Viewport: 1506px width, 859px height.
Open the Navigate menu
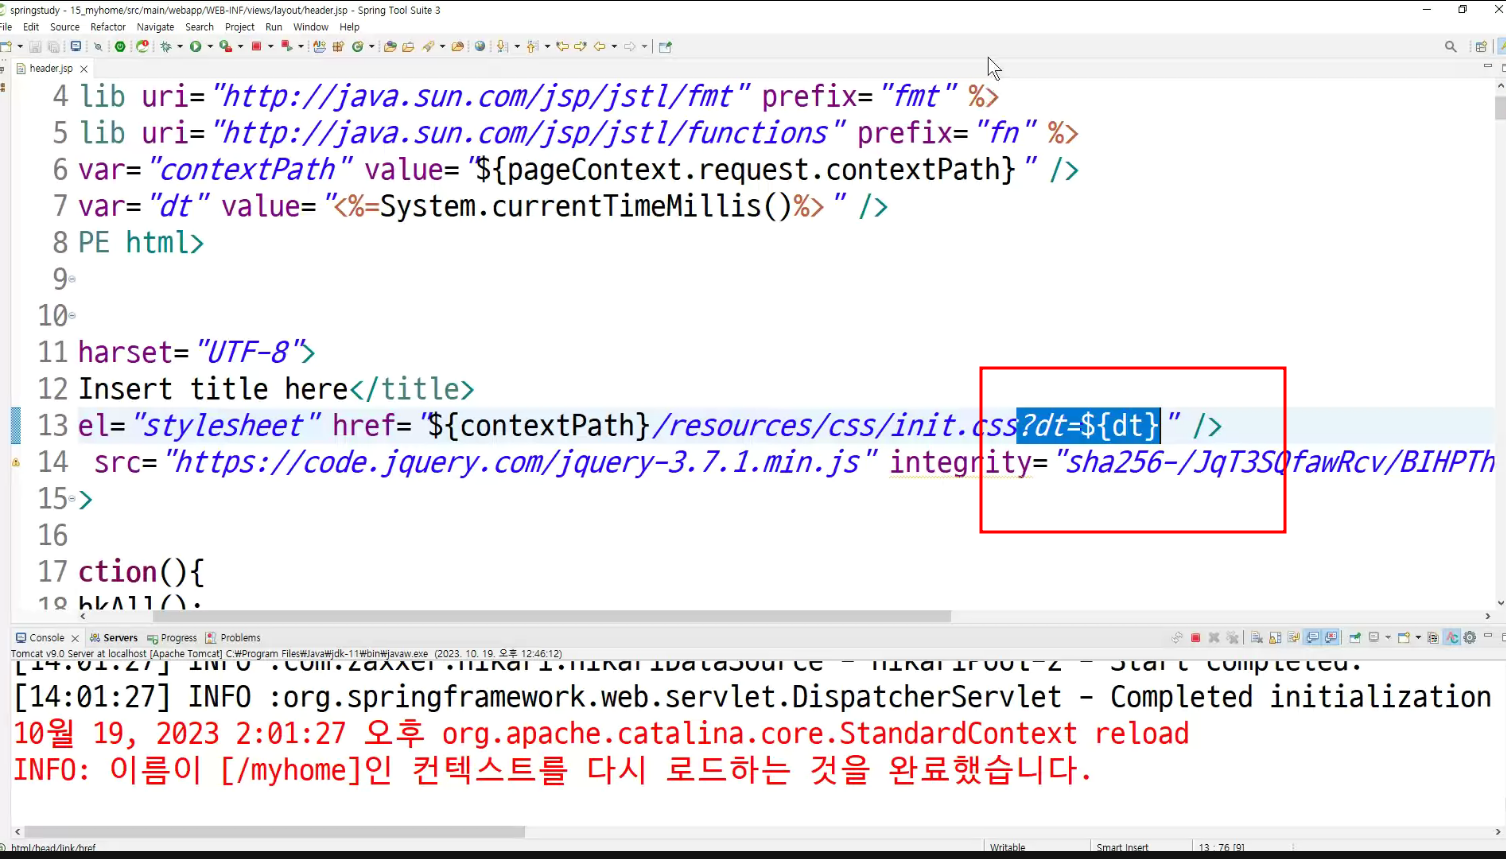(155, 27)
